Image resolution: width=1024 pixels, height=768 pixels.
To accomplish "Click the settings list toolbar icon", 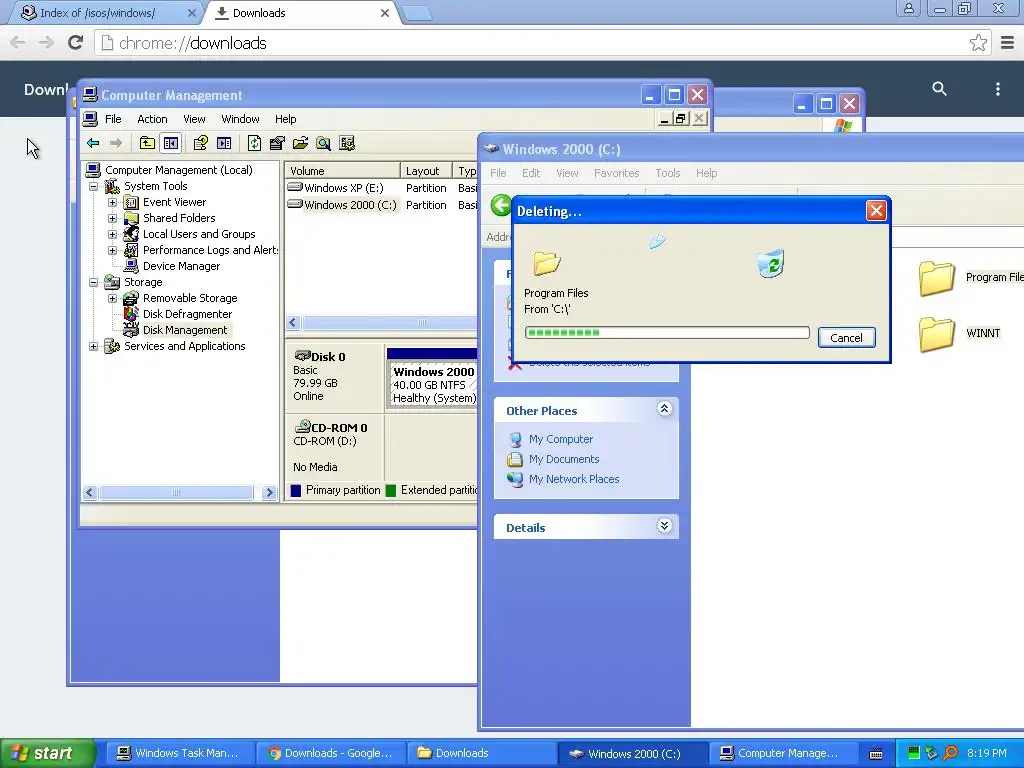I will pyautogui.click(x=347, y=143).
